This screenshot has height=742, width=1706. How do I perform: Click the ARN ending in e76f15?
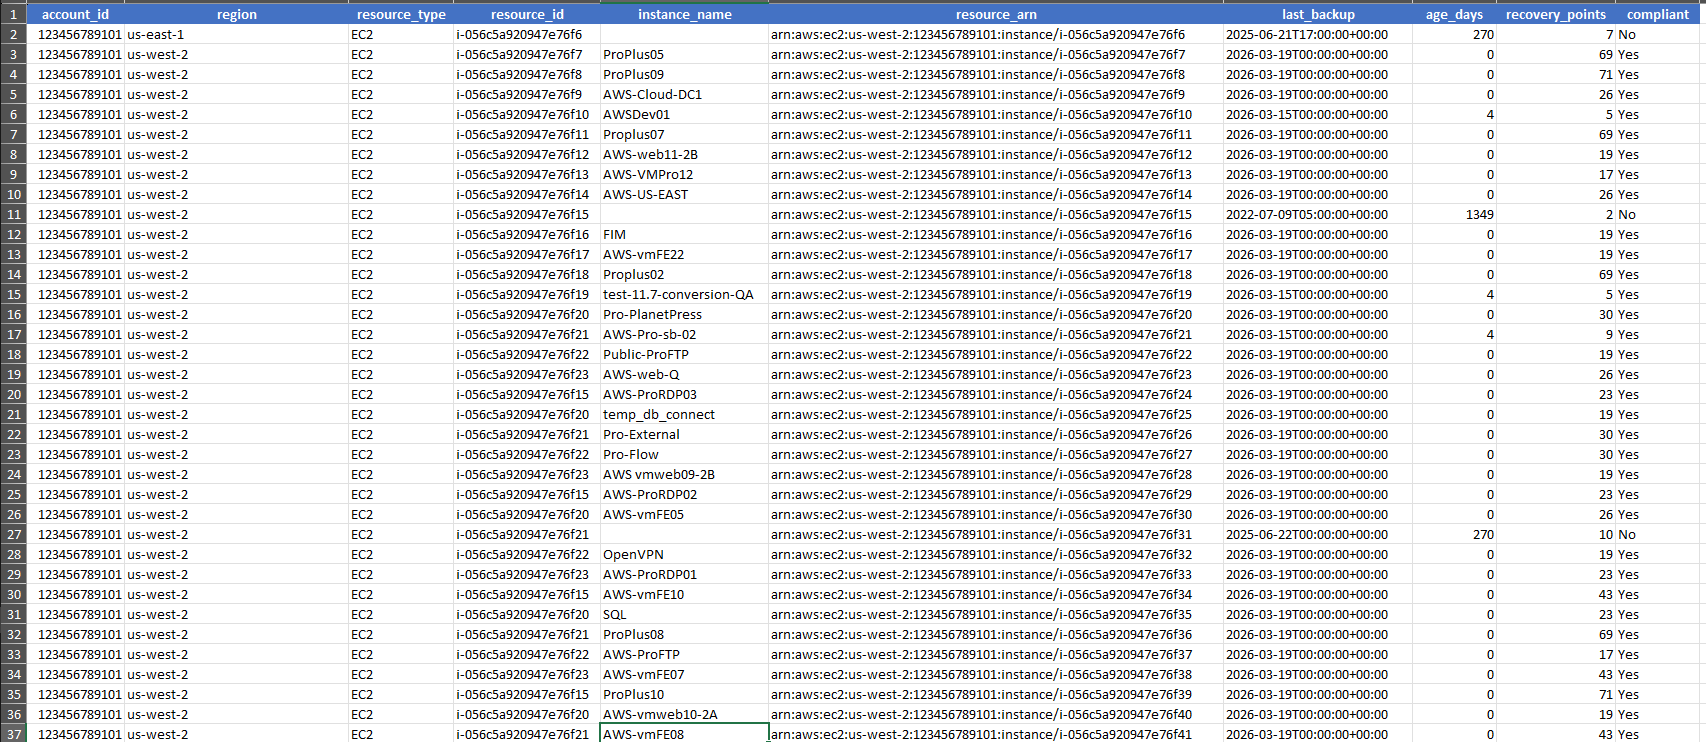[x=996, y=214]
